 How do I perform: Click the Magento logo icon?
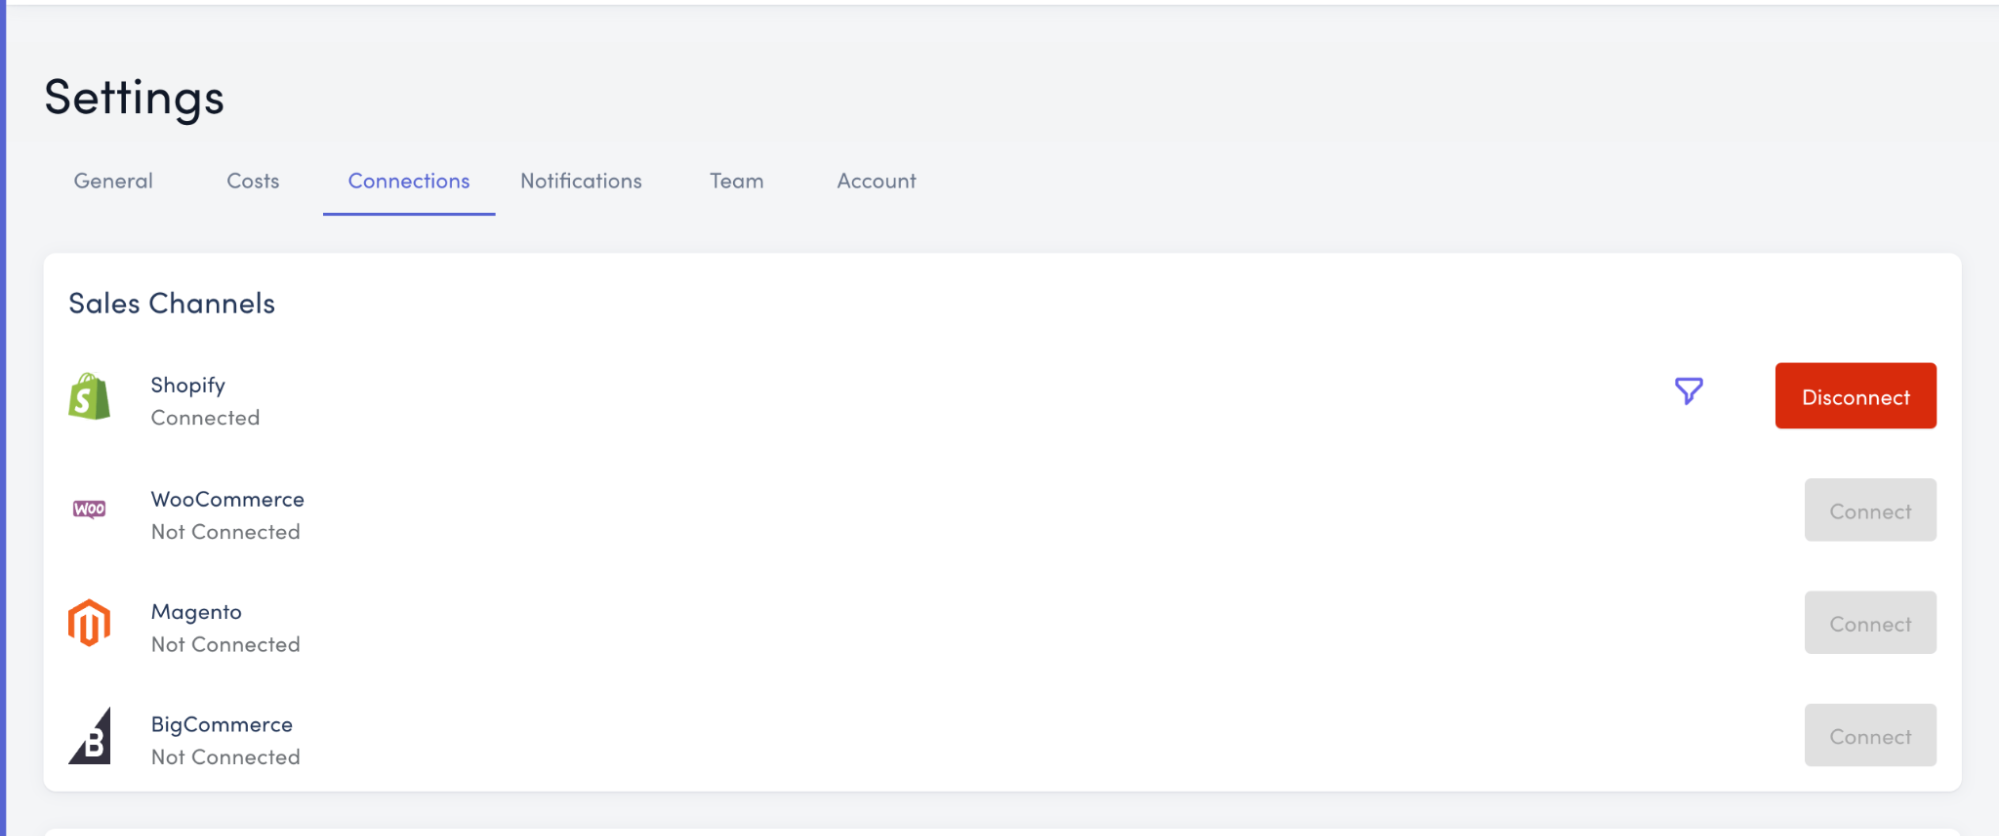[x=89, y=623]
